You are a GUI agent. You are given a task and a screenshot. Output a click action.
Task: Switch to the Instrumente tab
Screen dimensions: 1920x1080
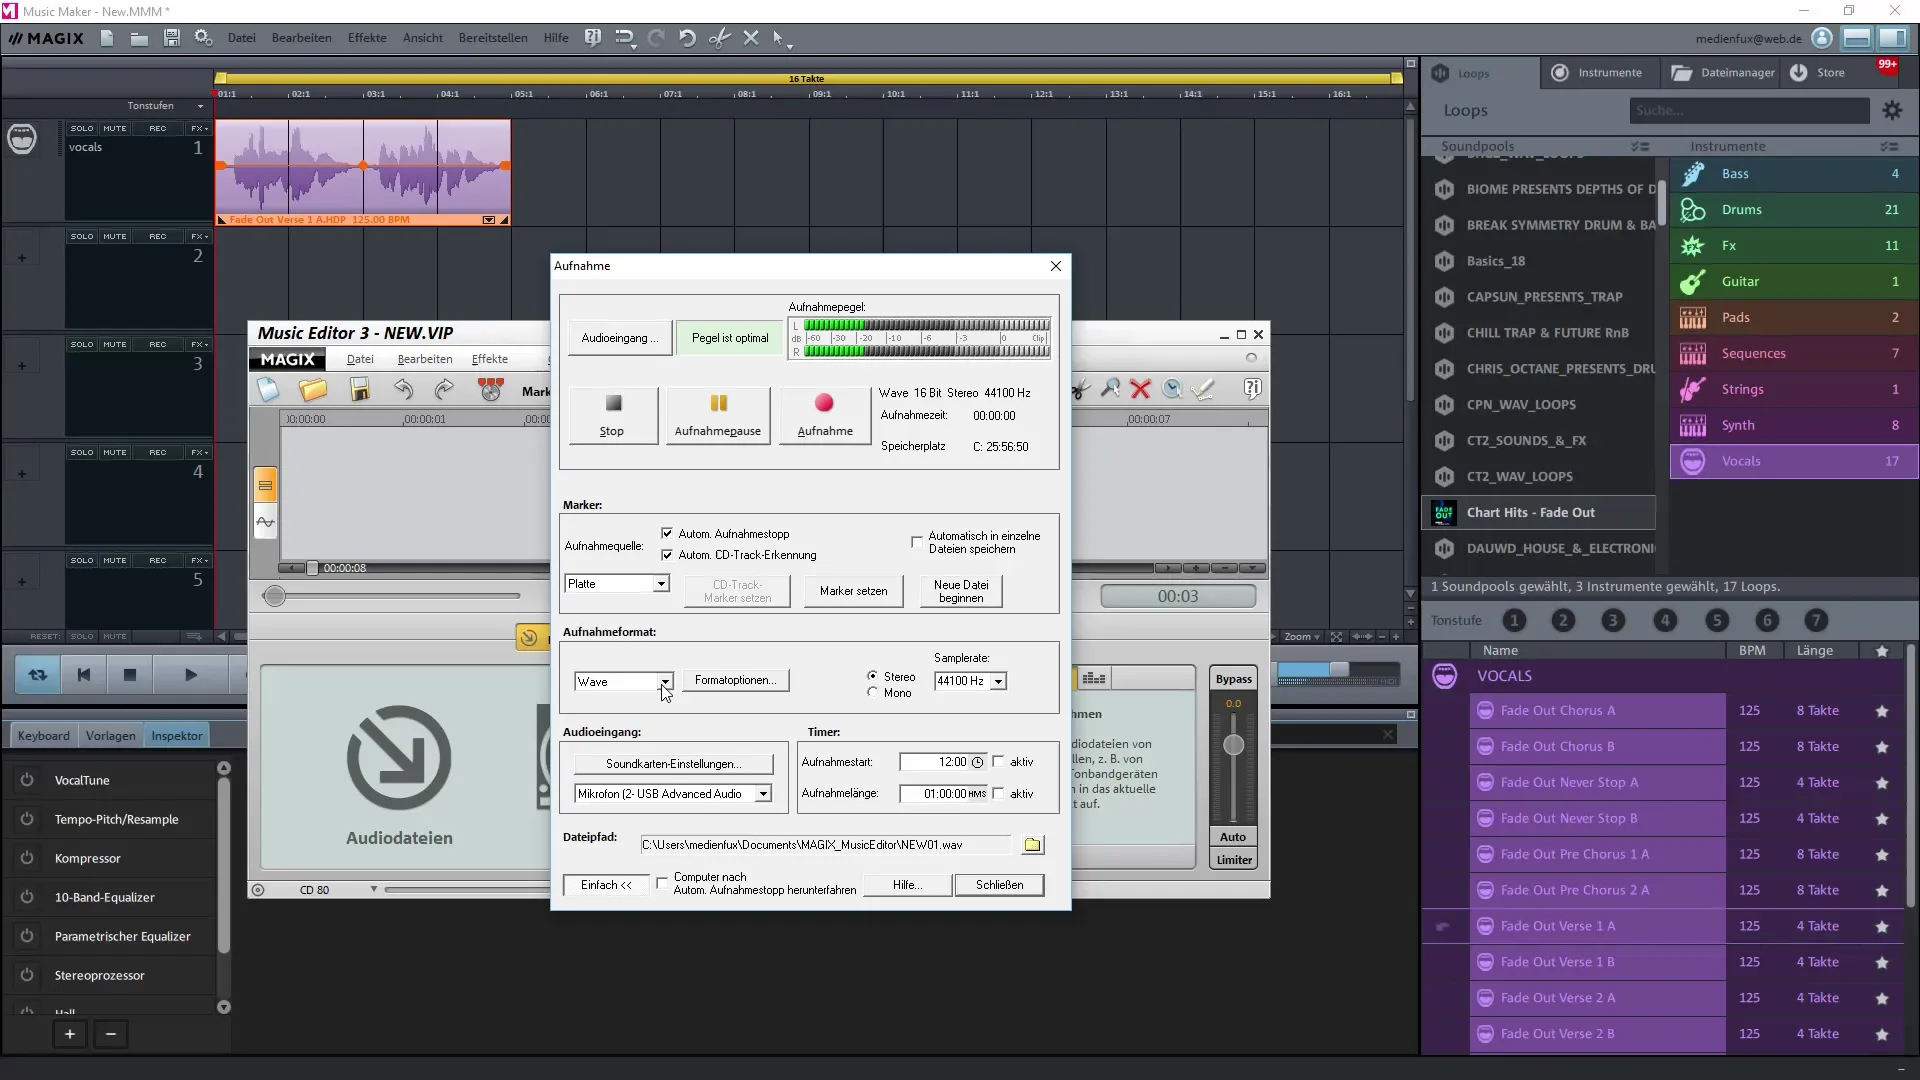[x=1597, y=73]
